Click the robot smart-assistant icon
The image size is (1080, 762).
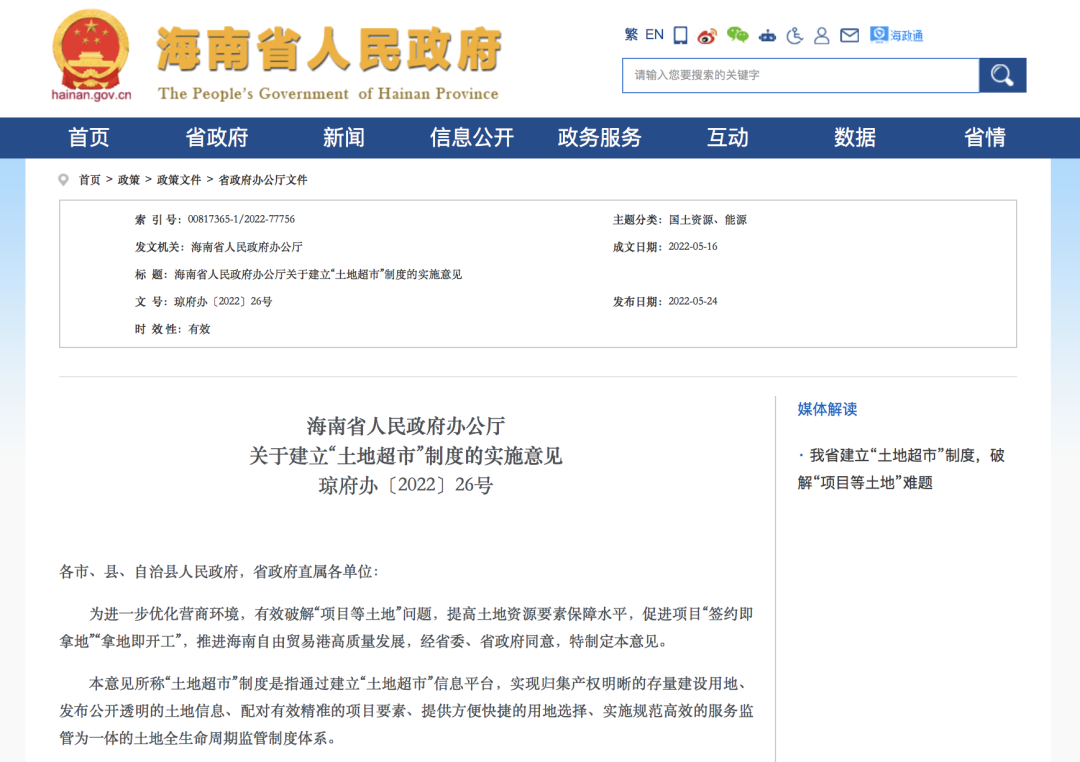pos(768,35)
